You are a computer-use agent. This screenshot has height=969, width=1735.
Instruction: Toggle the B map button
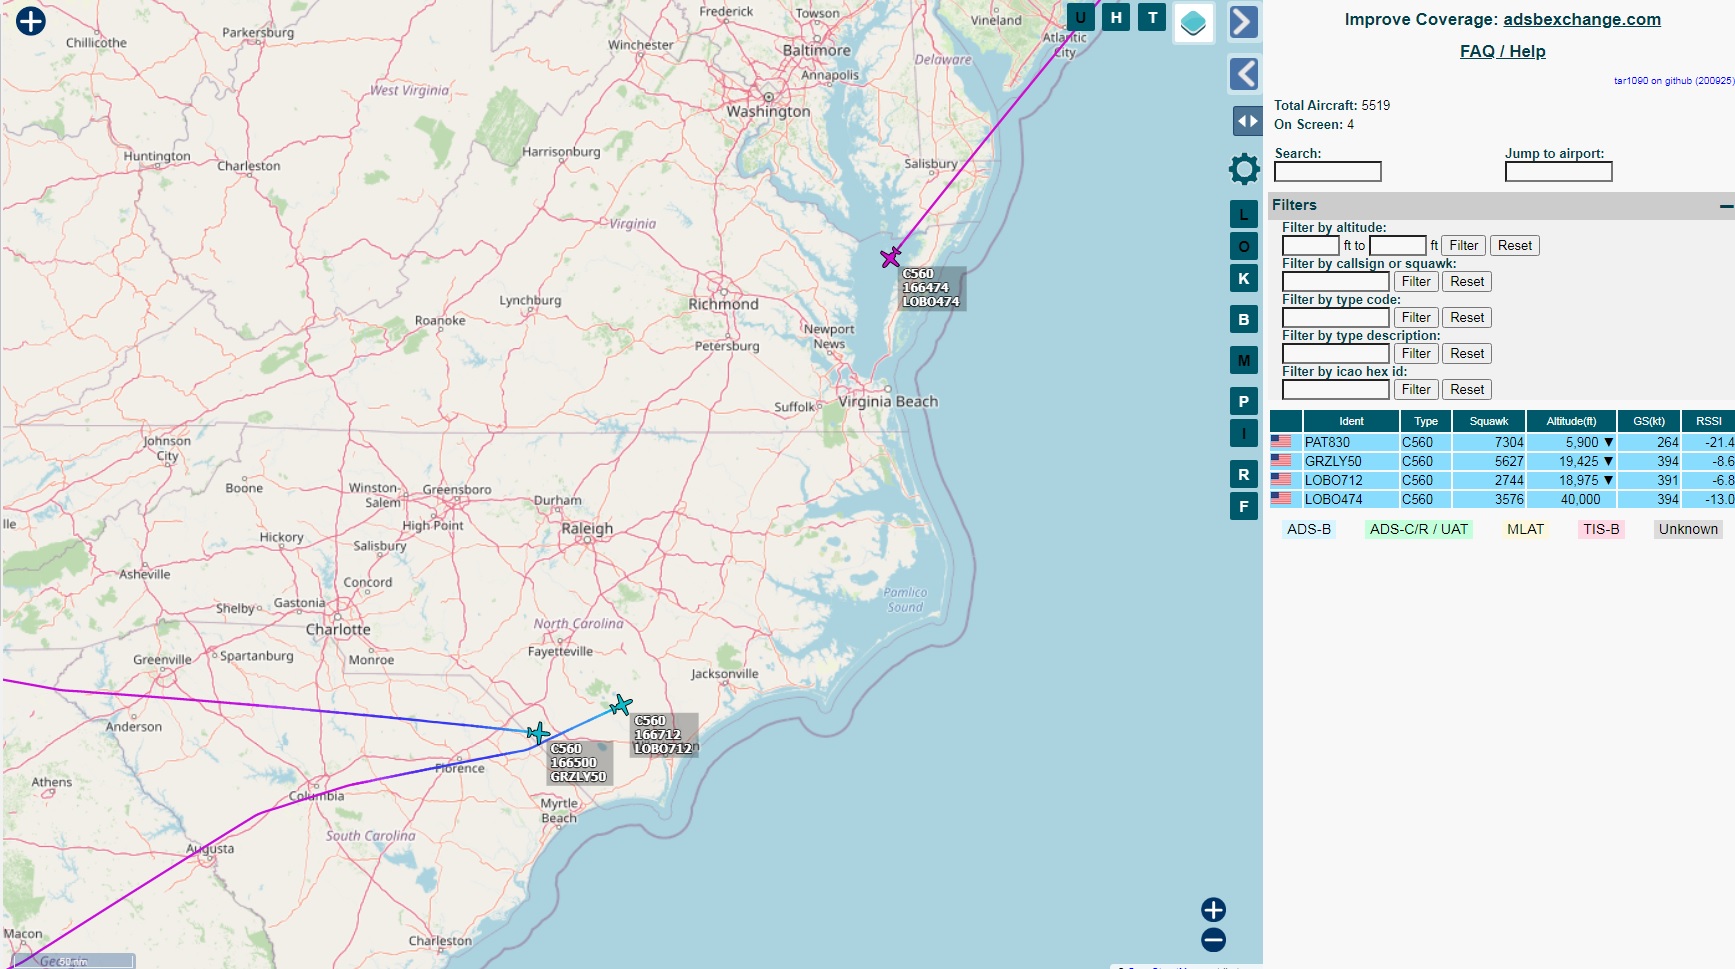pyautogui.click(x=1243, y=319)
